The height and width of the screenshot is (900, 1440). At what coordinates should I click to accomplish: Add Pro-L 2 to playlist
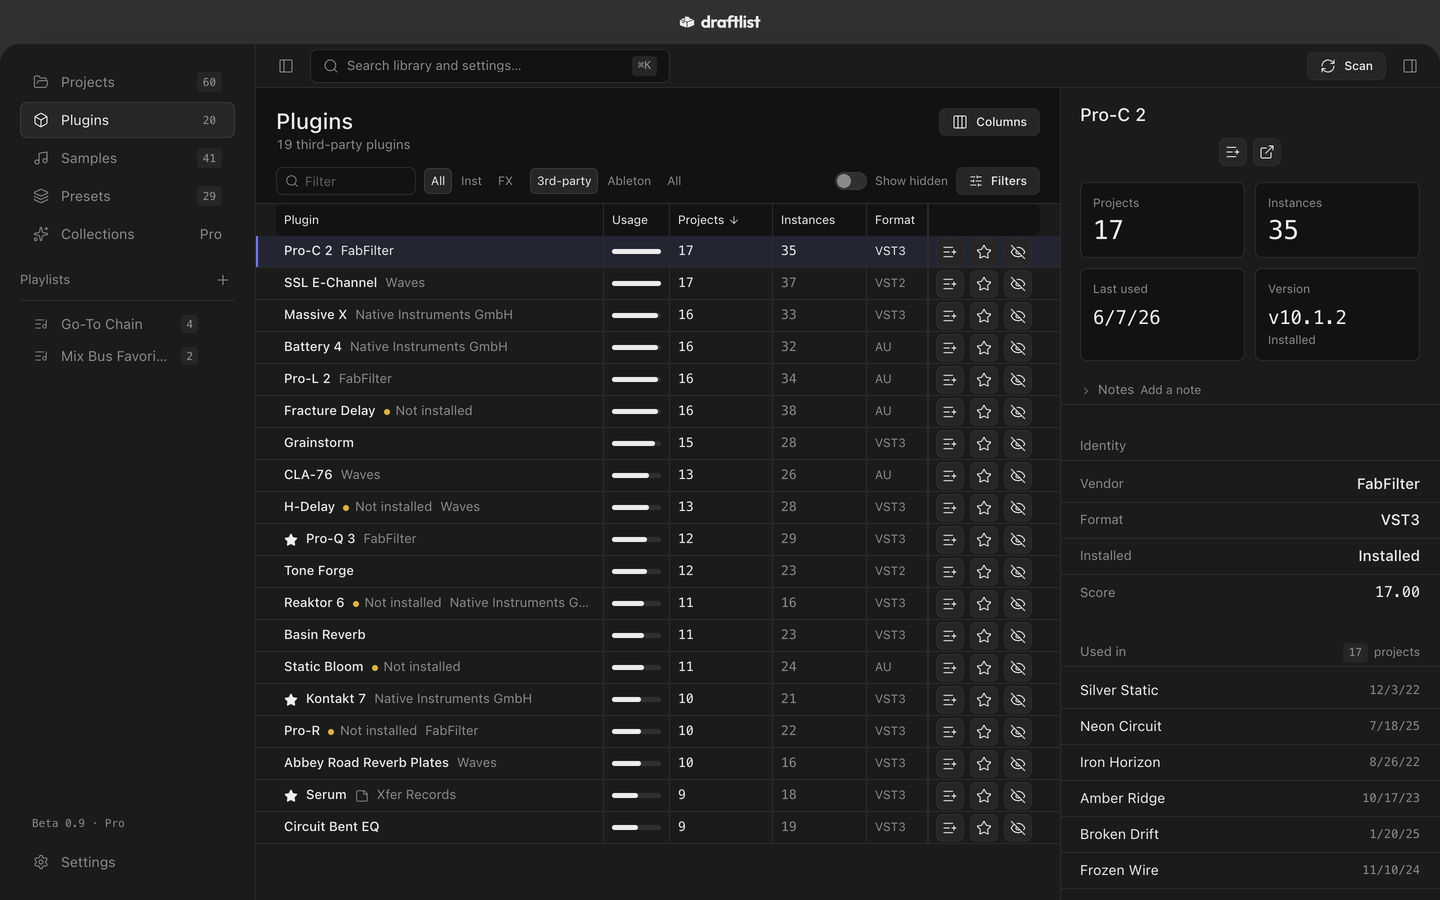(950, 380)
